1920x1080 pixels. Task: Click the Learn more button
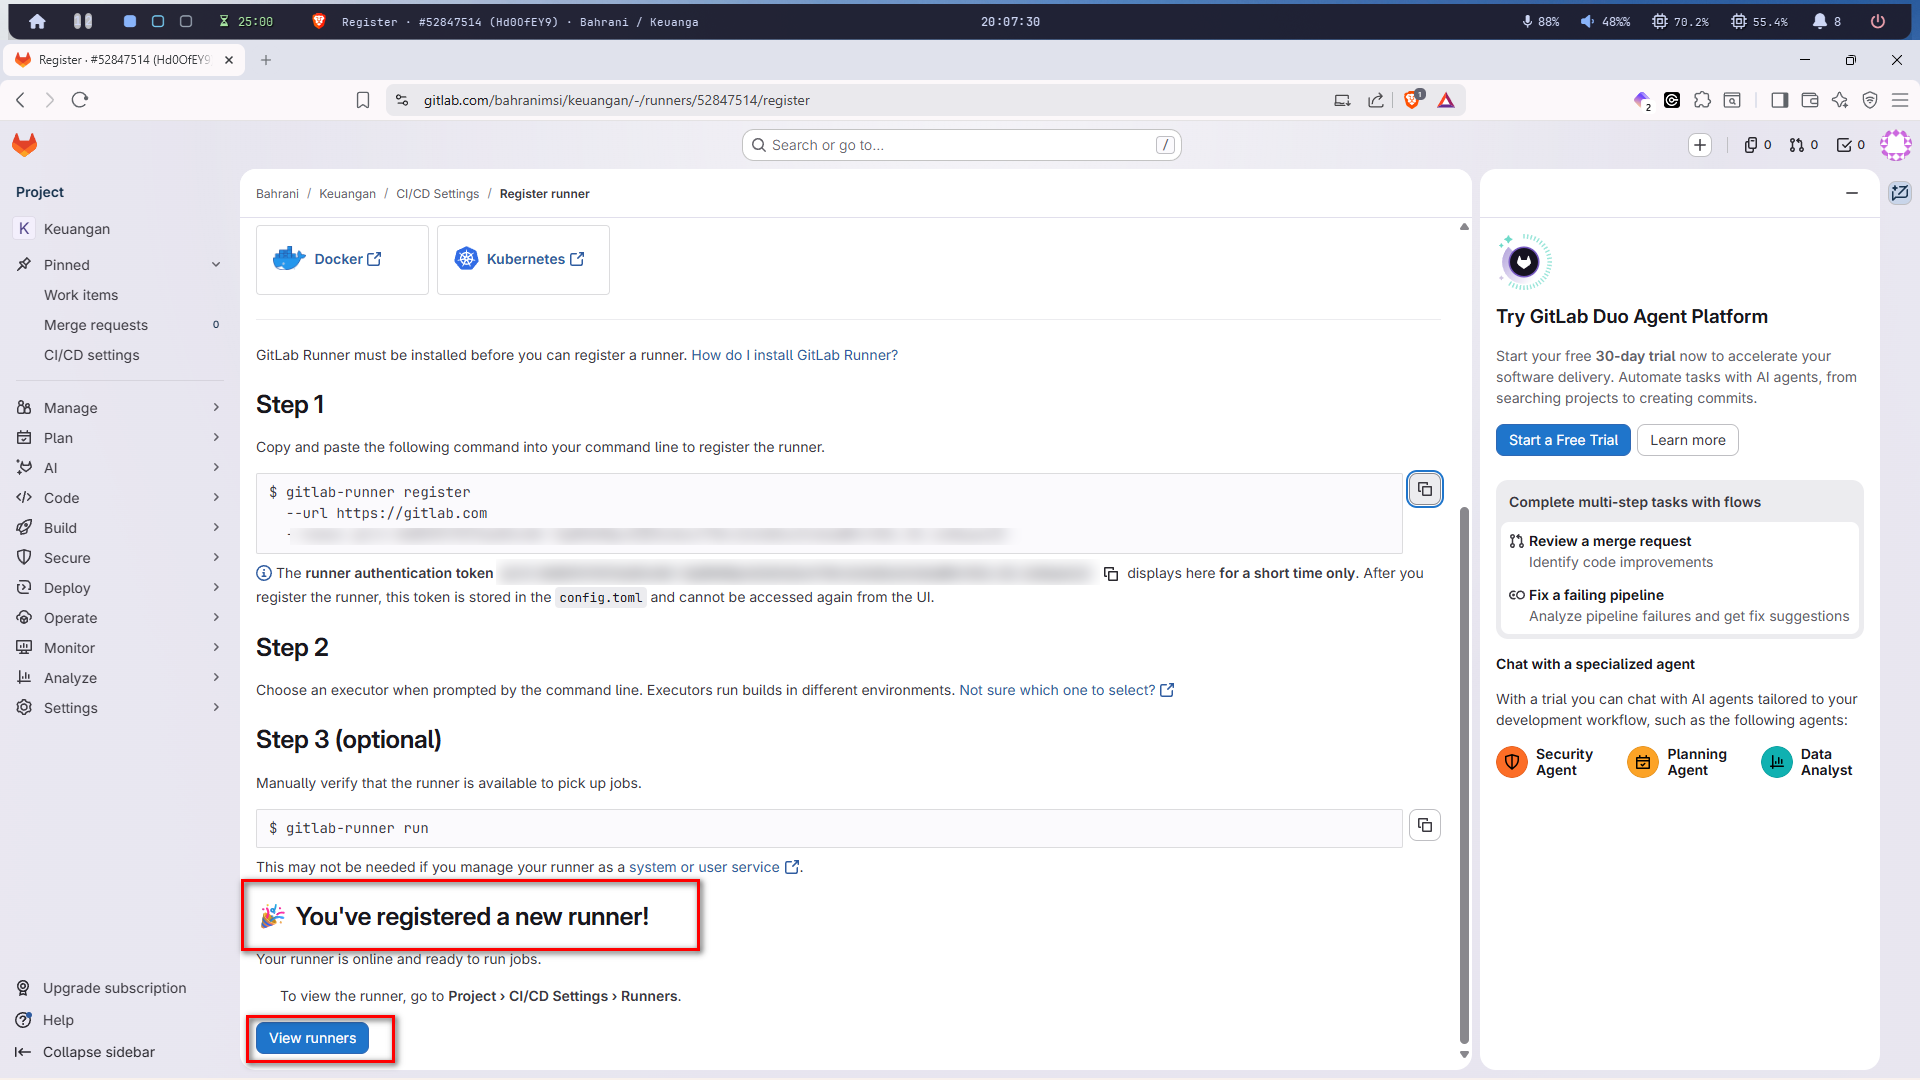point(1687,440)
